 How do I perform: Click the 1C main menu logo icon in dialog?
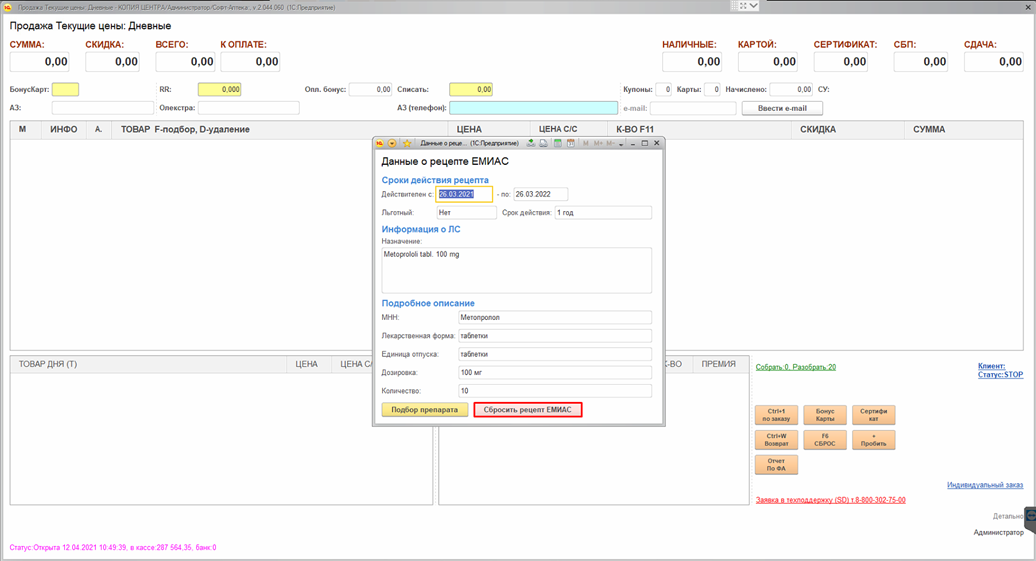point(380,144)
